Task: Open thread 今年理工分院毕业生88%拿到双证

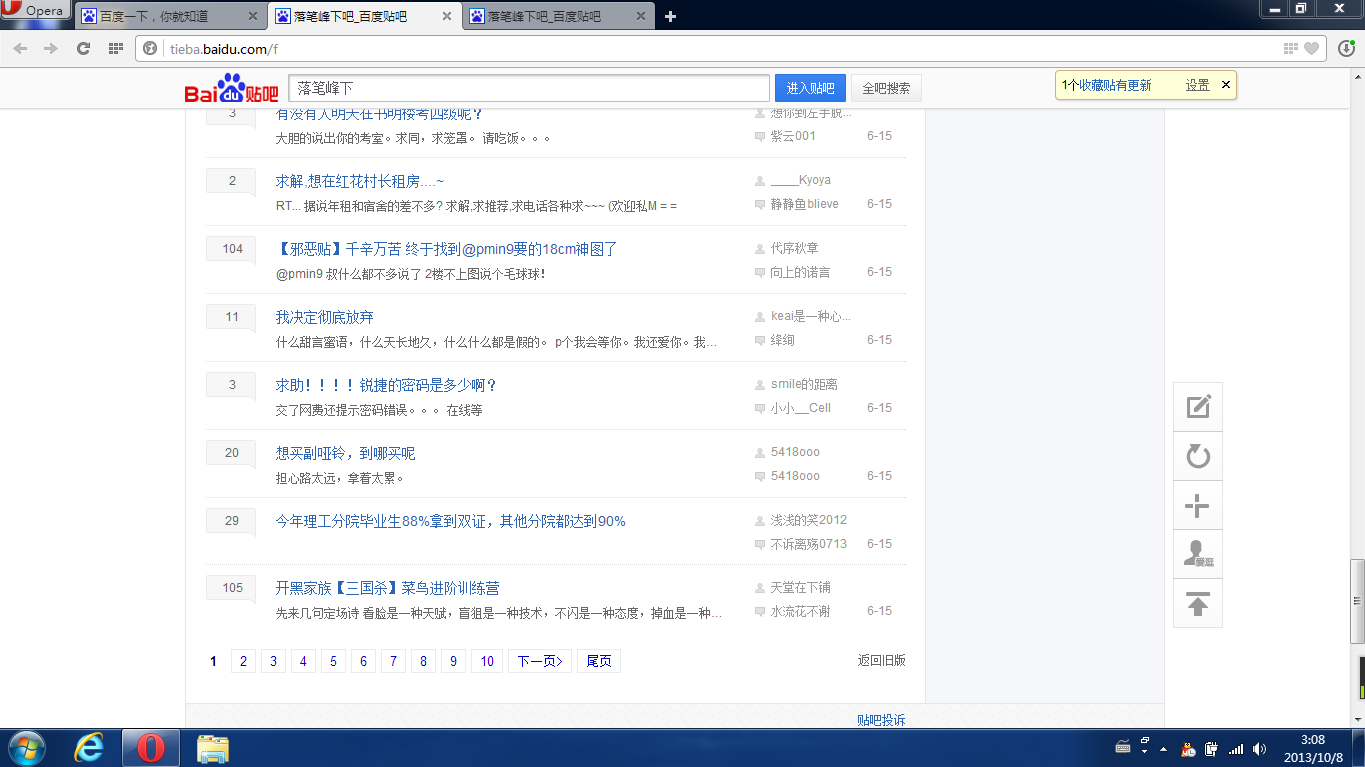Action: [x=451, y=521]
